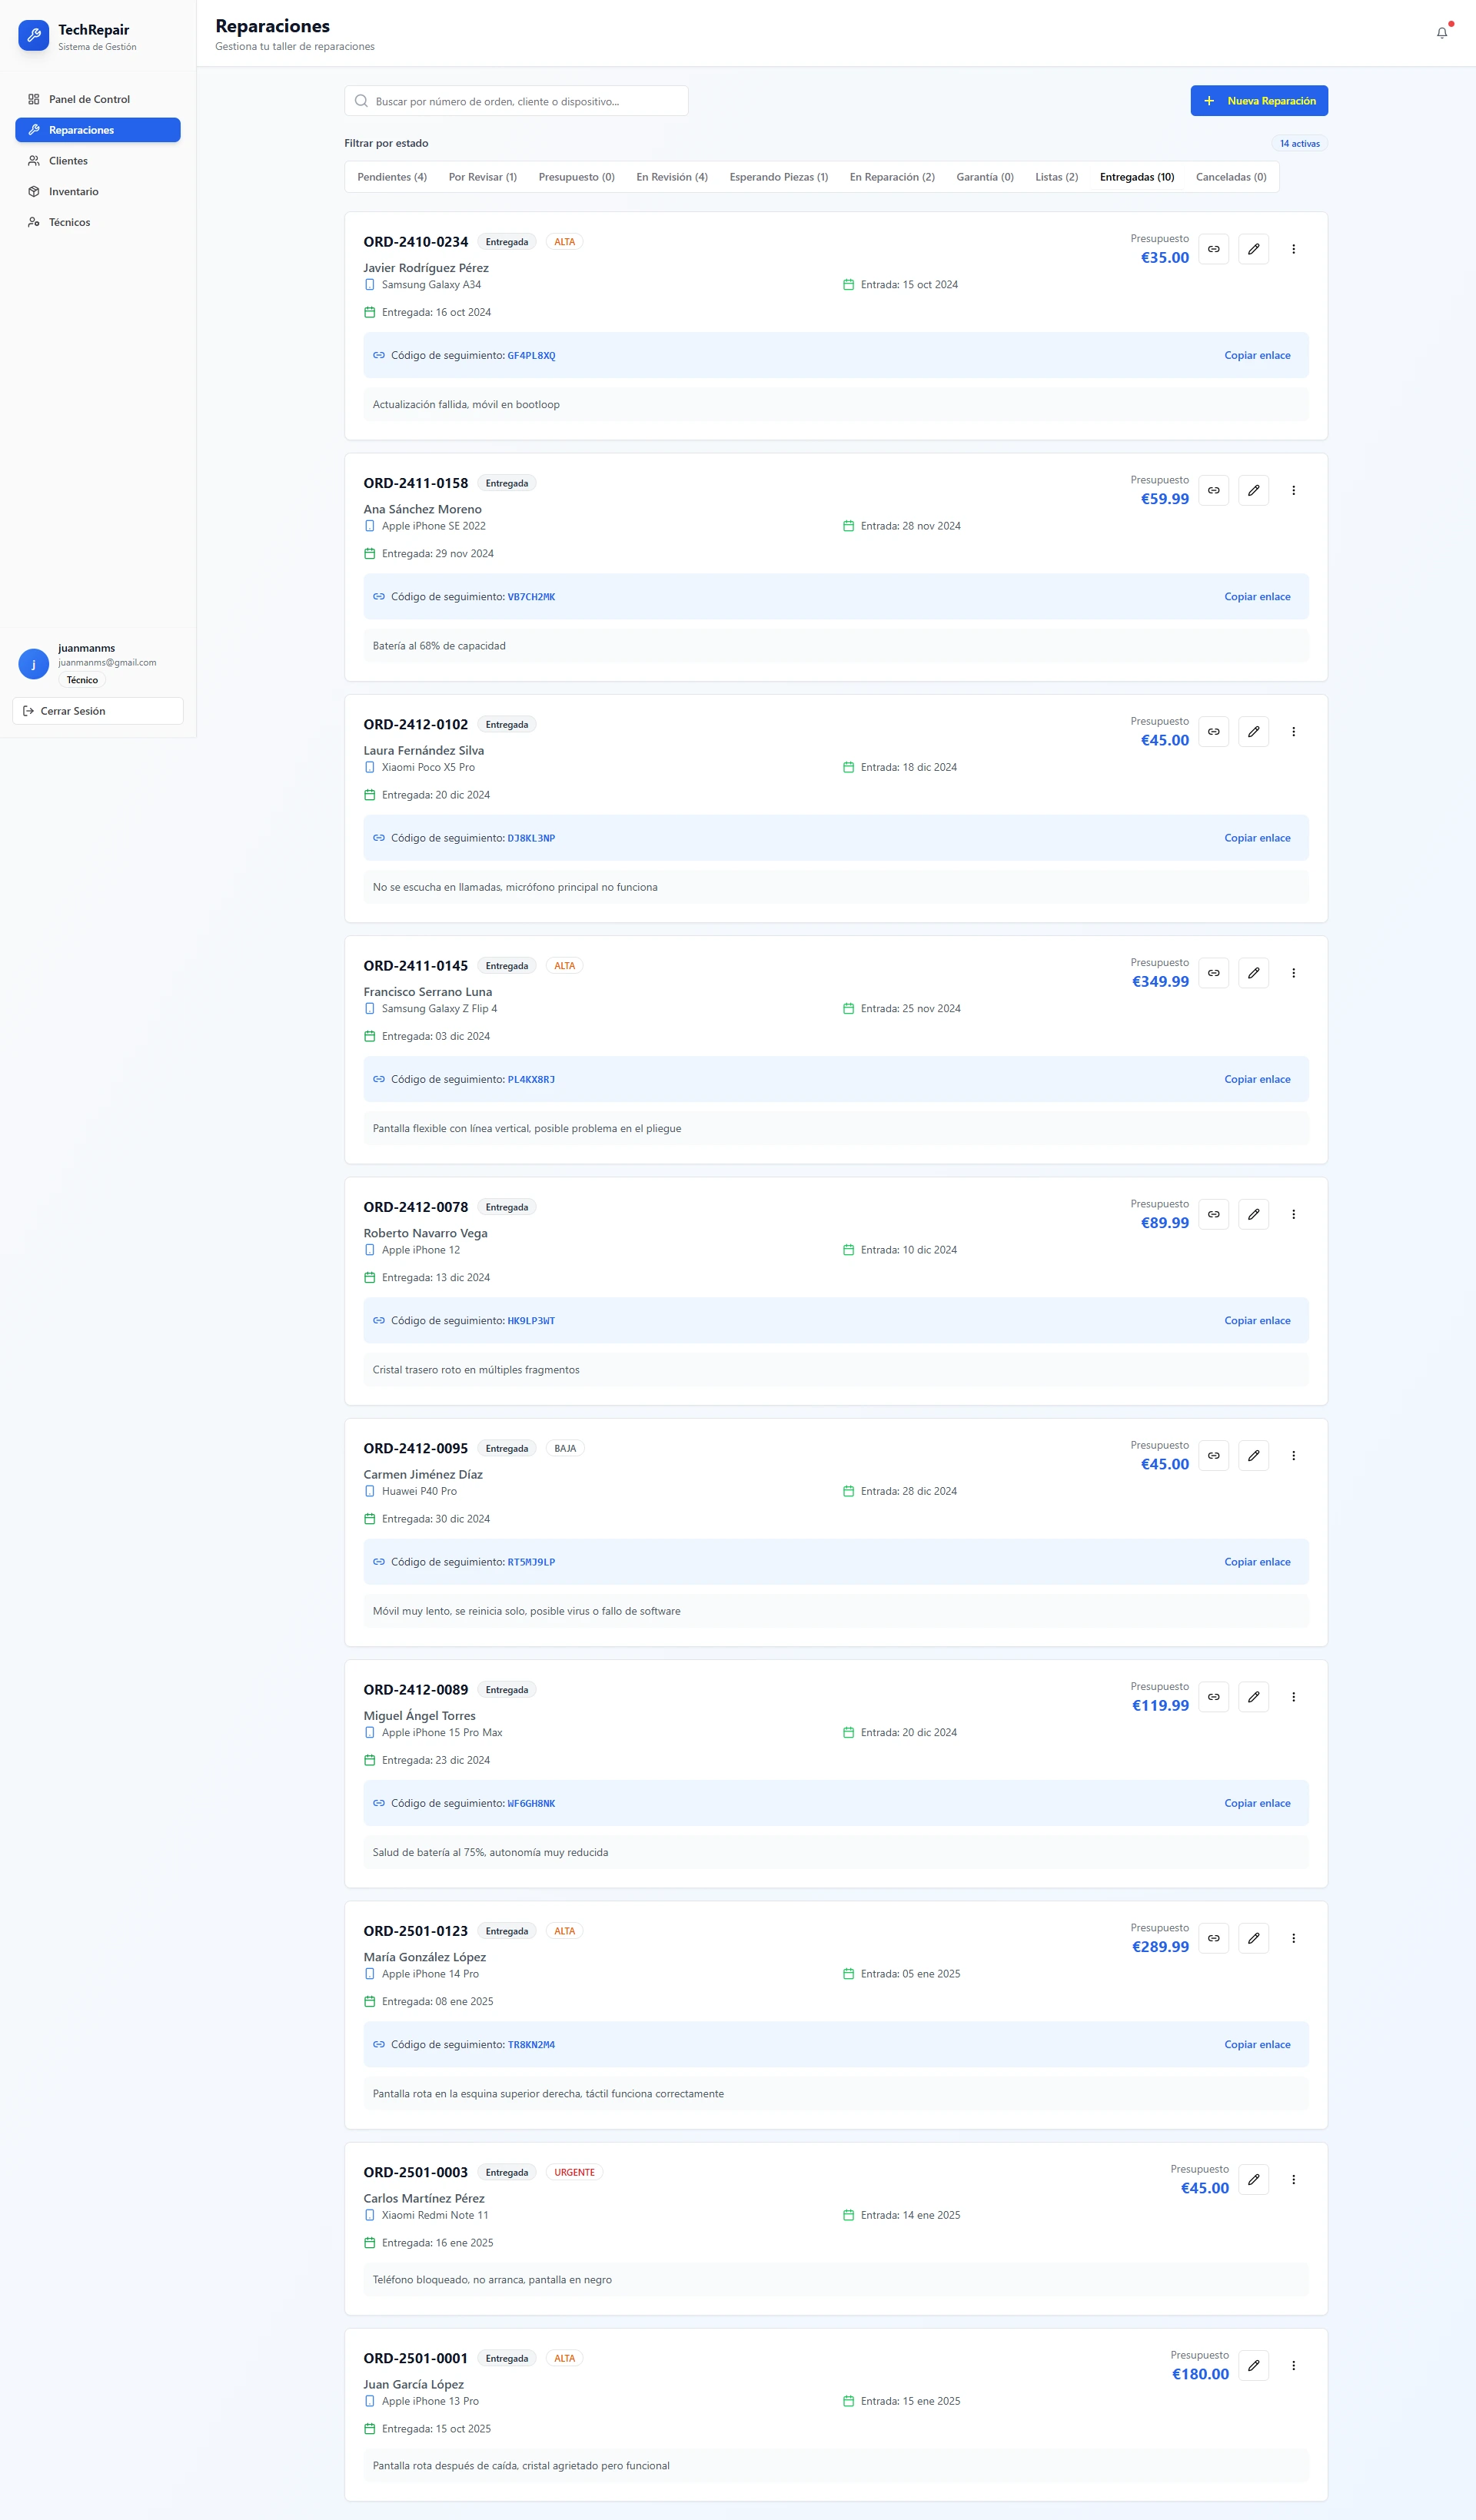
Task: Open three-dot menu for ORD-2412-0089
Action: click(1293, 1697)
